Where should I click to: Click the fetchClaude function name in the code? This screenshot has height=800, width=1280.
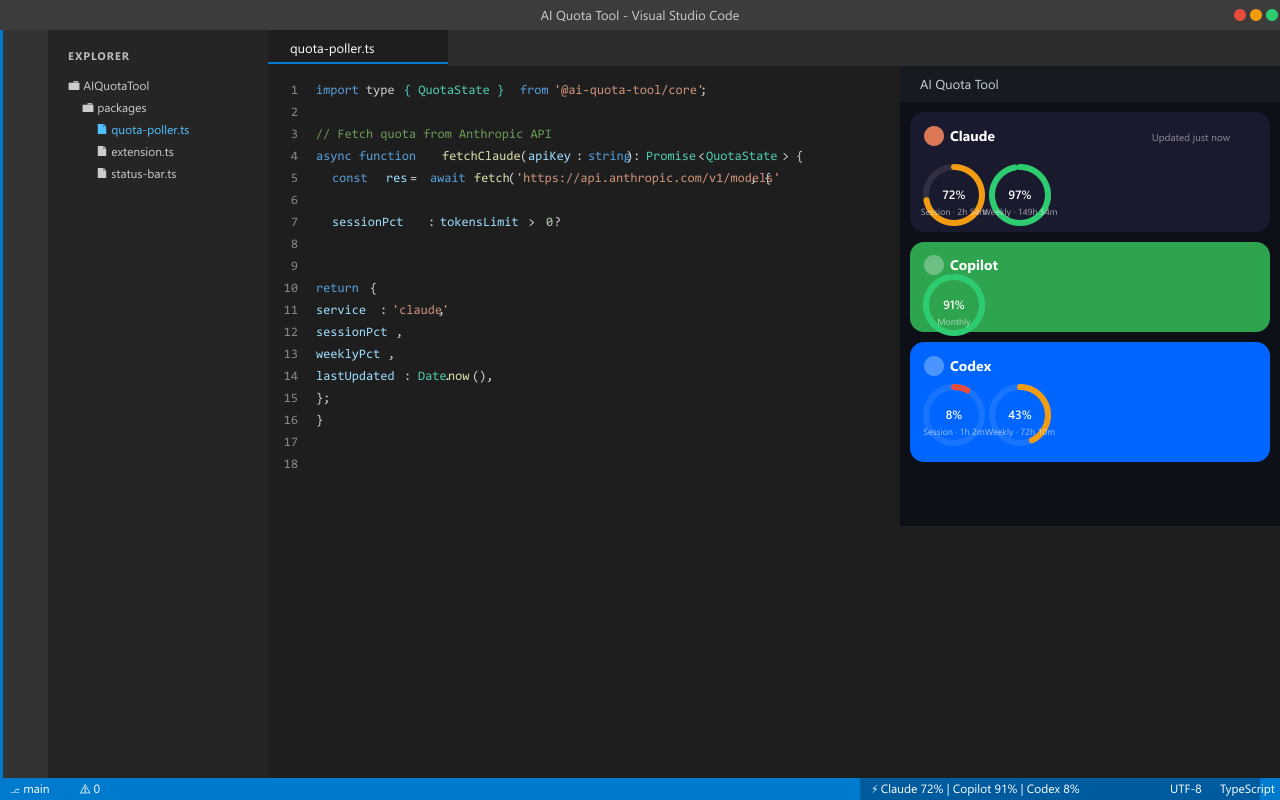coord(482,156)
